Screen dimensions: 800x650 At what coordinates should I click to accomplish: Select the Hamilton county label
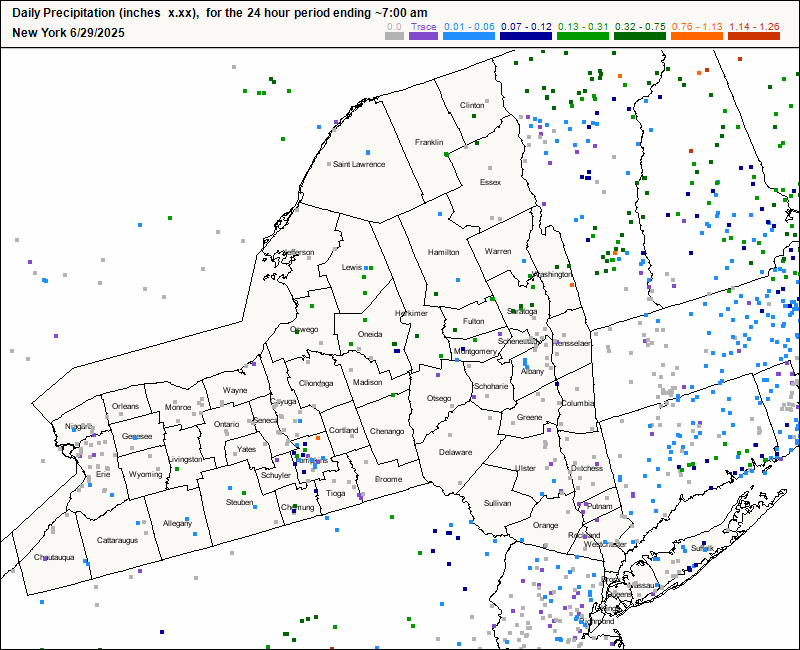coord(443,252)
